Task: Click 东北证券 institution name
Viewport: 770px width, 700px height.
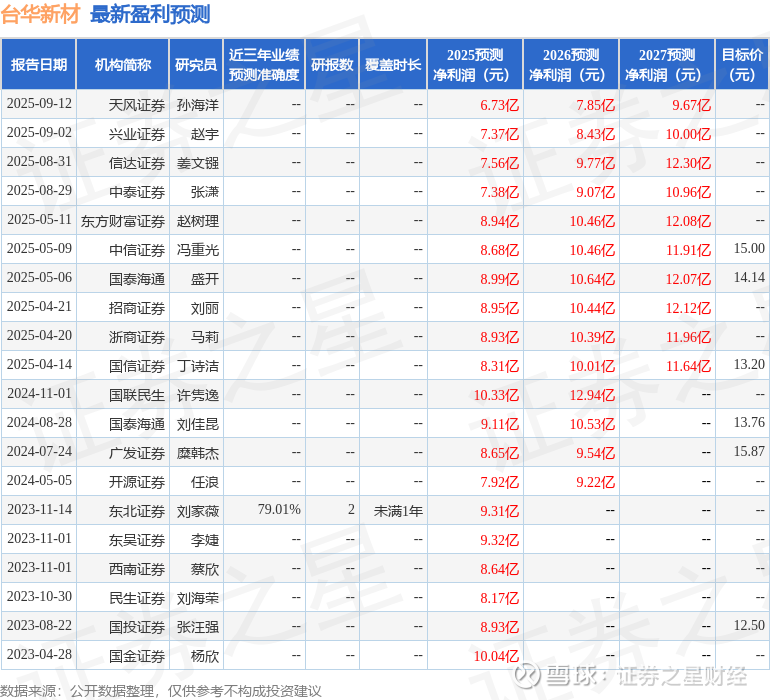Action: pos(137,511)
